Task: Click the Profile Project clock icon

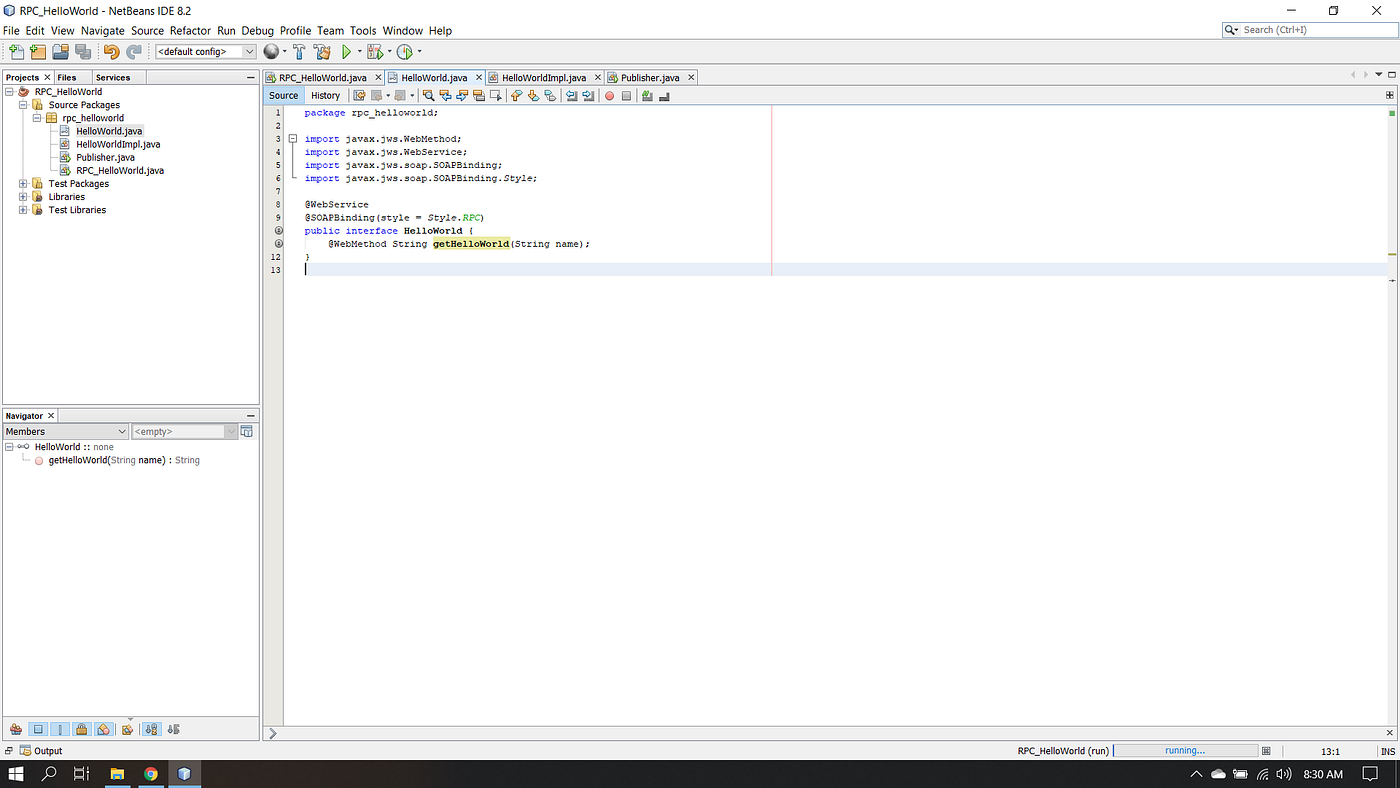Action: (405, 52)
